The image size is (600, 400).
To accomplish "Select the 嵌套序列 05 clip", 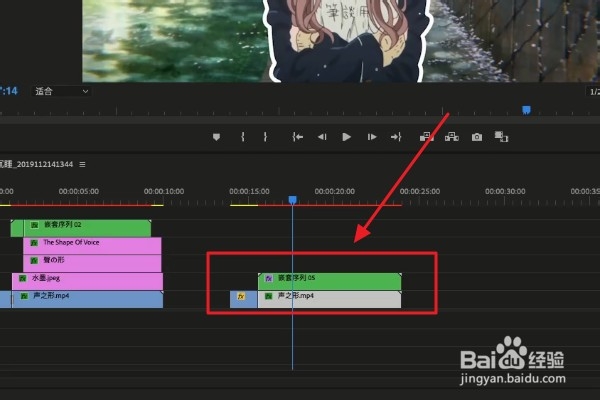I will click(329, 281).
